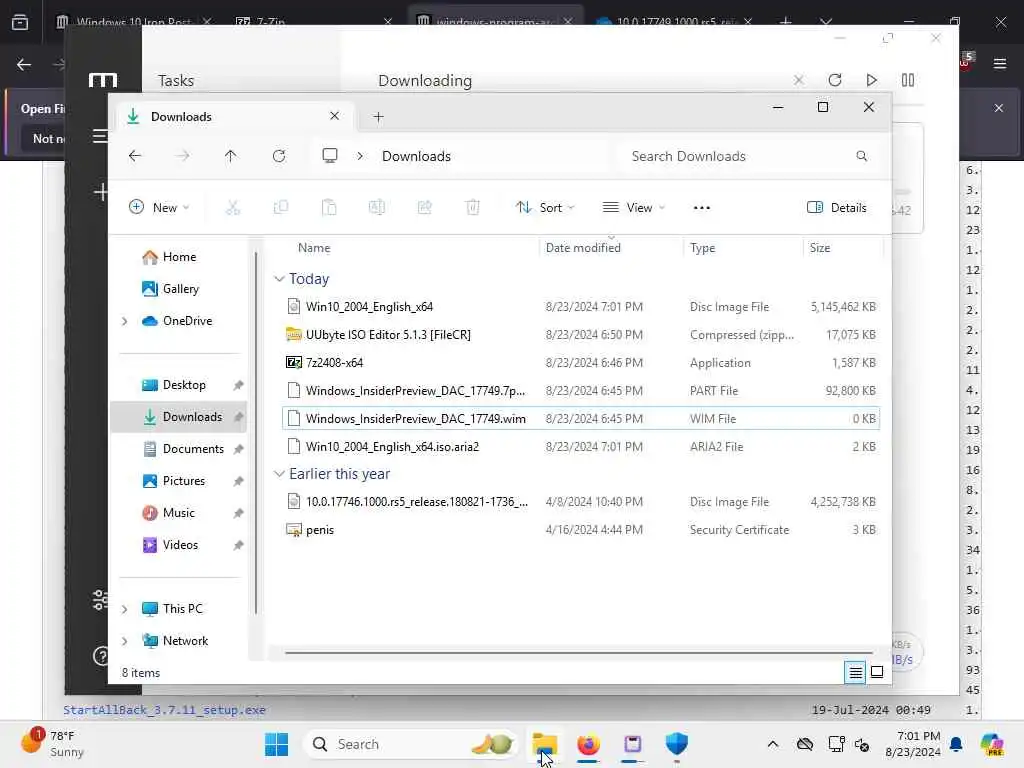Click resume play icon in download manager
1024x768 pixels.
[x=871, y=80]
